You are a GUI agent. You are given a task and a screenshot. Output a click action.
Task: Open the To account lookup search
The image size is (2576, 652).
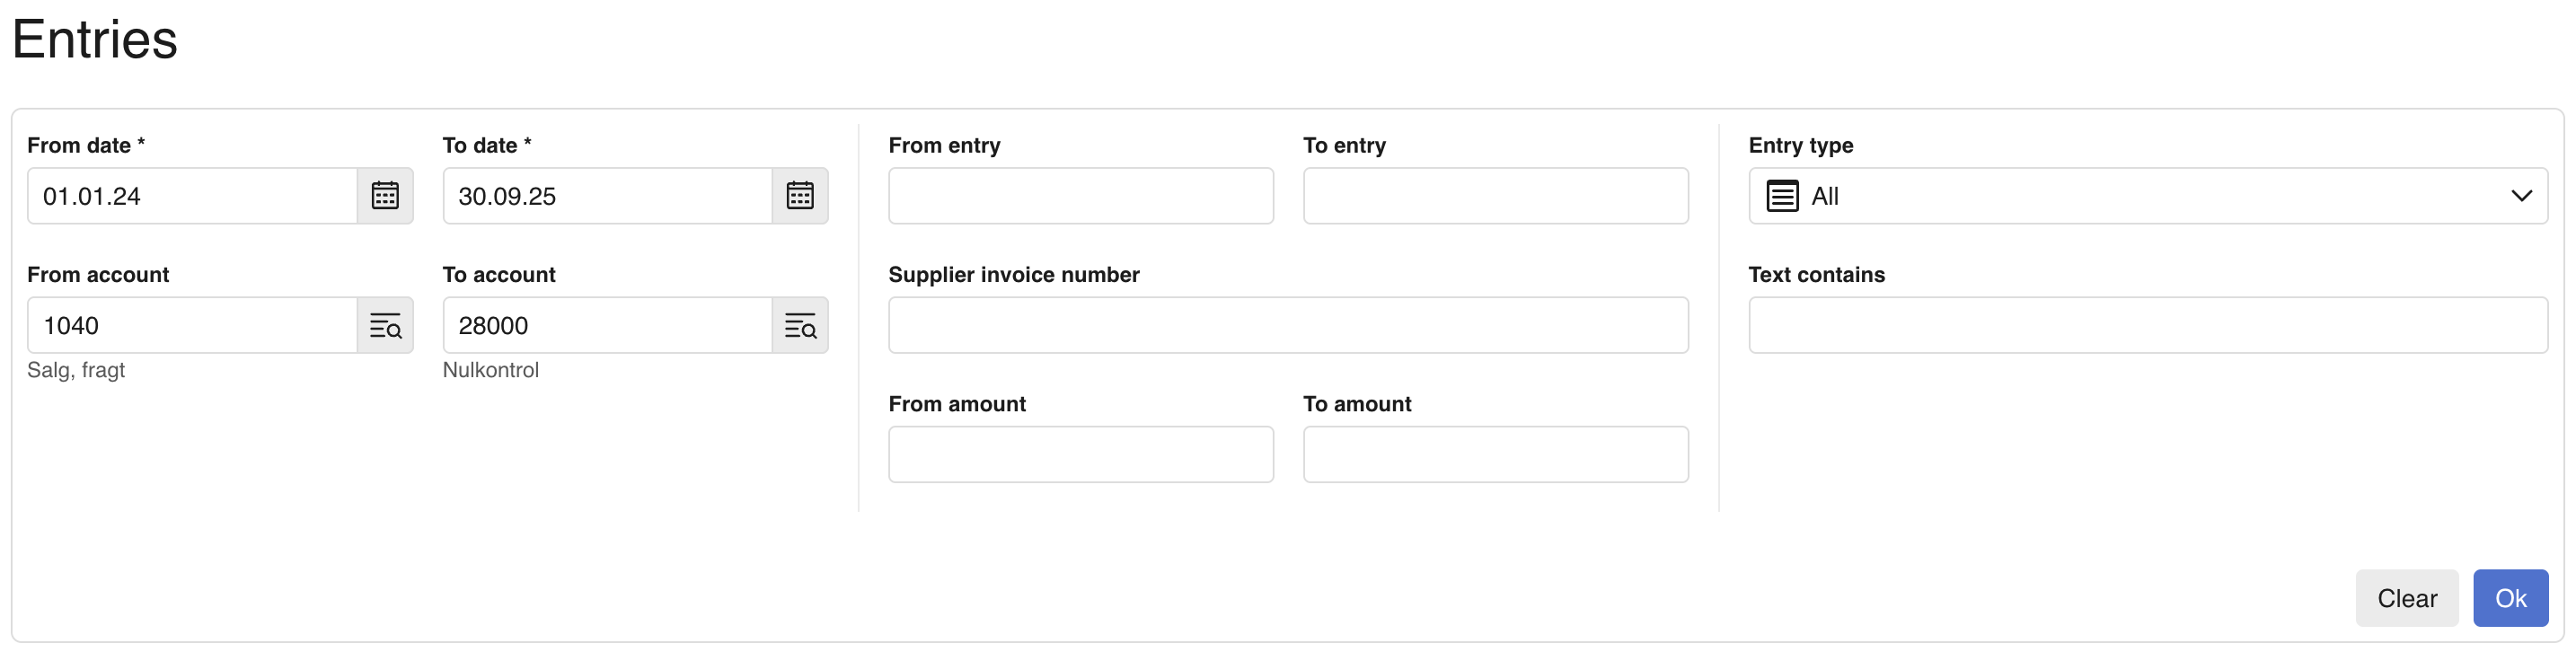(800, 325)
